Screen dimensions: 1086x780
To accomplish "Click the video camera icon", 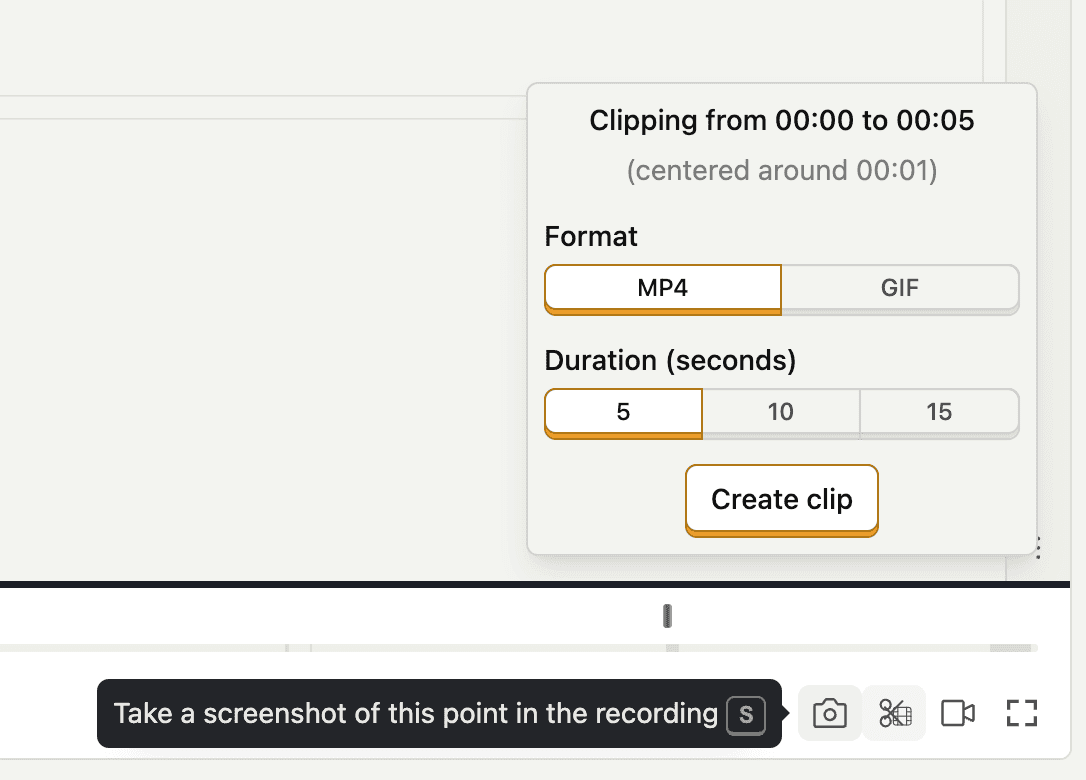I will pos(958,713).
